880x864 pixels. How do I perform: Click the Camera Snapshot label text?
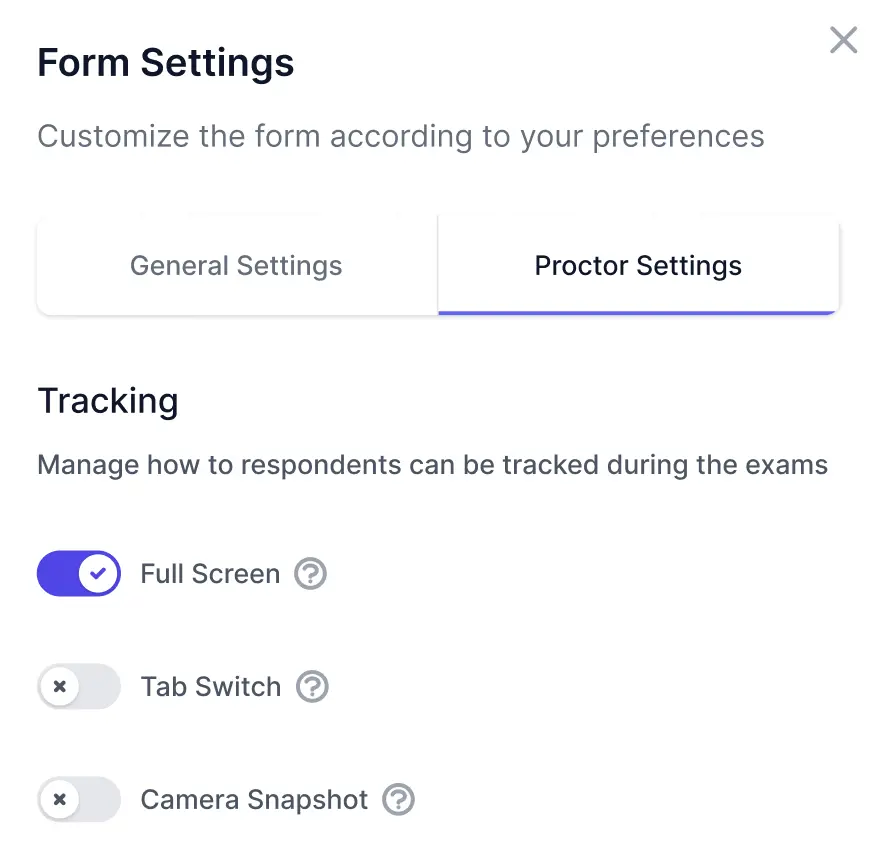point(253,800)
